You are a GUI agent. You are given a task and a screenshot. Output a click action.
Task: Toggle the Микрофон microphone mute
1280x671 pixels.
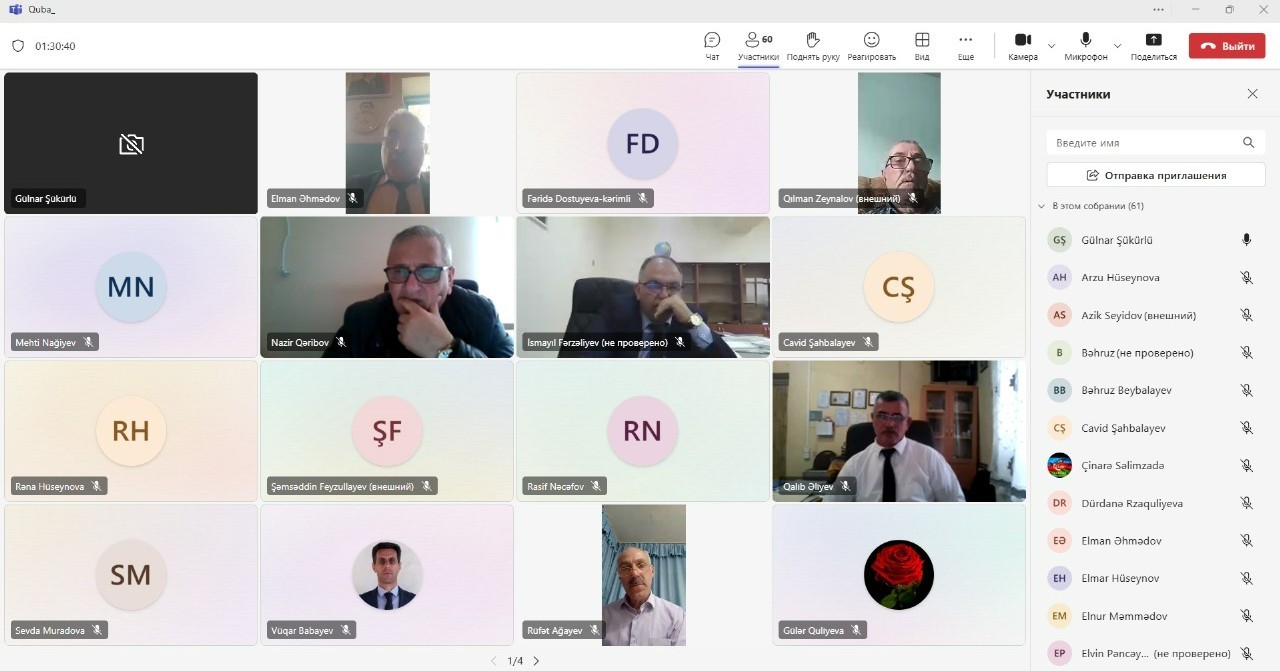[x=1086, y=40]
